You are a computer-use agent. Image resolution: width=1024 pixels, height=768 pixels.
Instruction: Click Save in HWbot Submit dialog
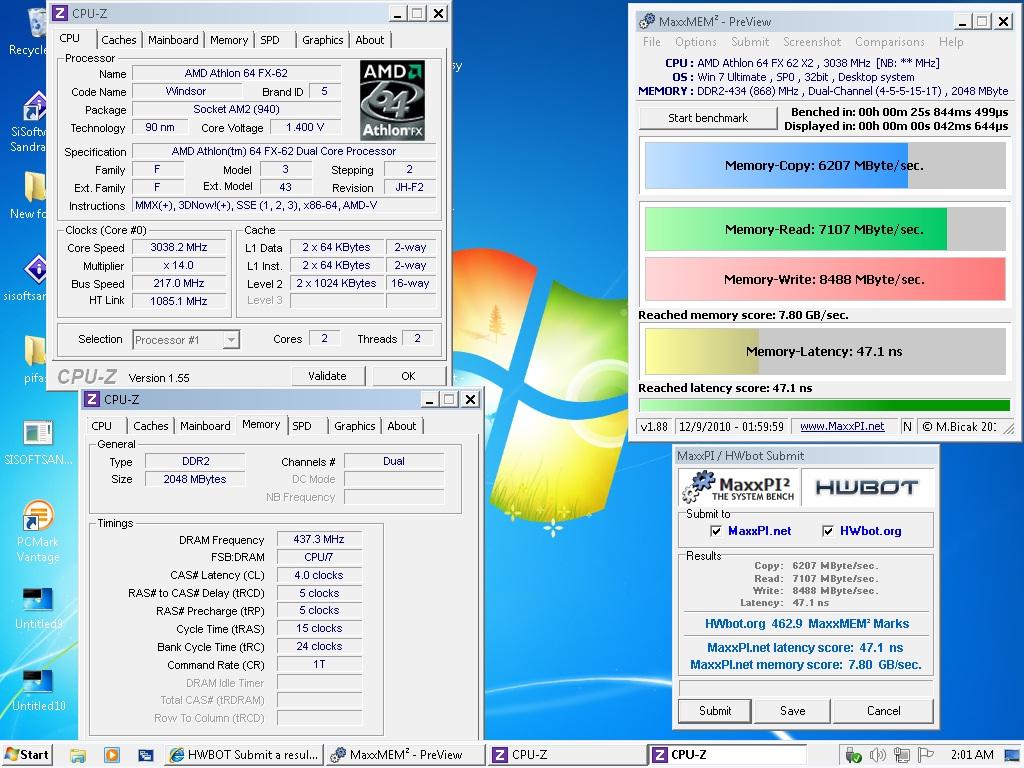coord(792,711)
